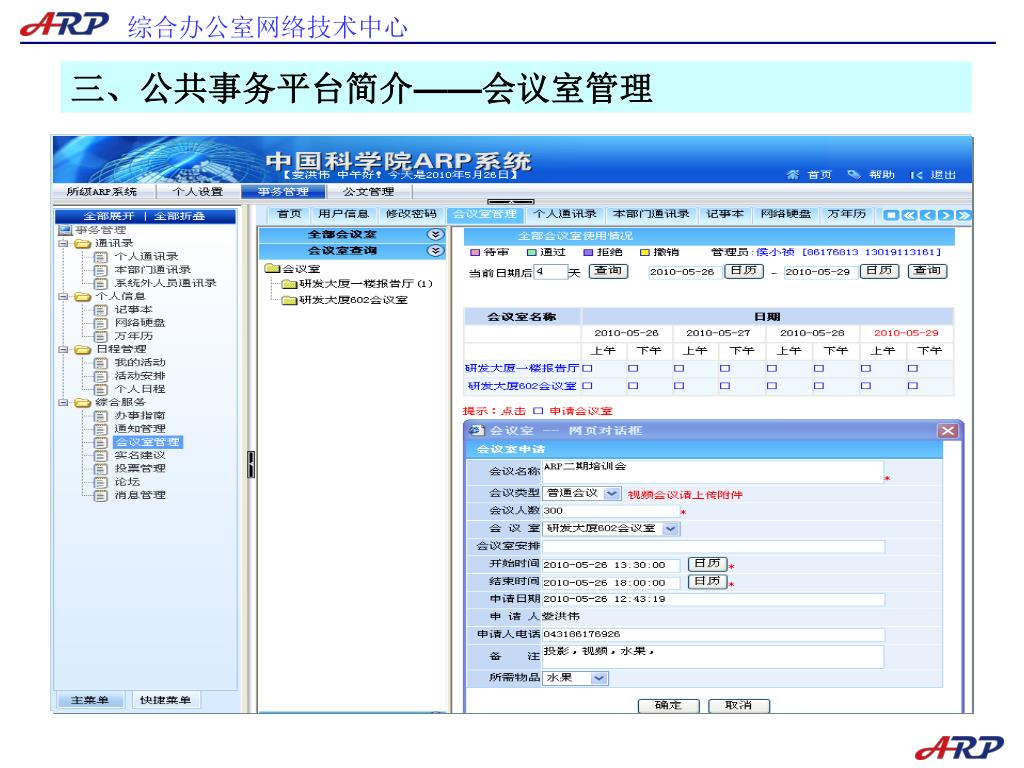Click the 退出 logout icon
This screenshot has height=768, width=1024.
pos(916,175)
